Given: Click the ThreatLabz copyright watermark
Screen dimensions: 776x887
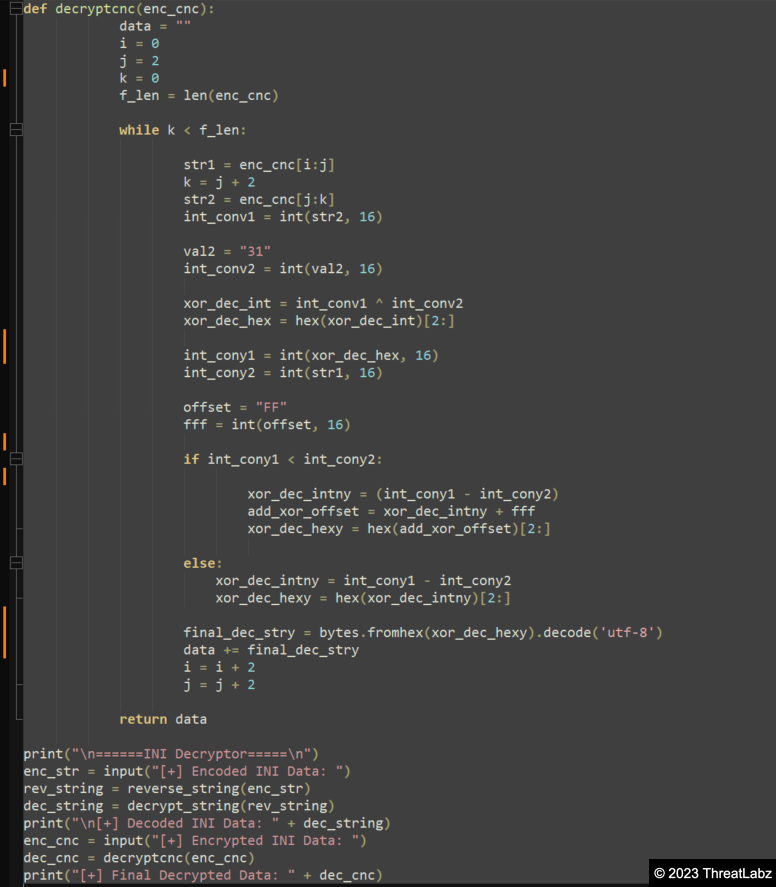Looking at the screenshot, I should pos(712,872).
